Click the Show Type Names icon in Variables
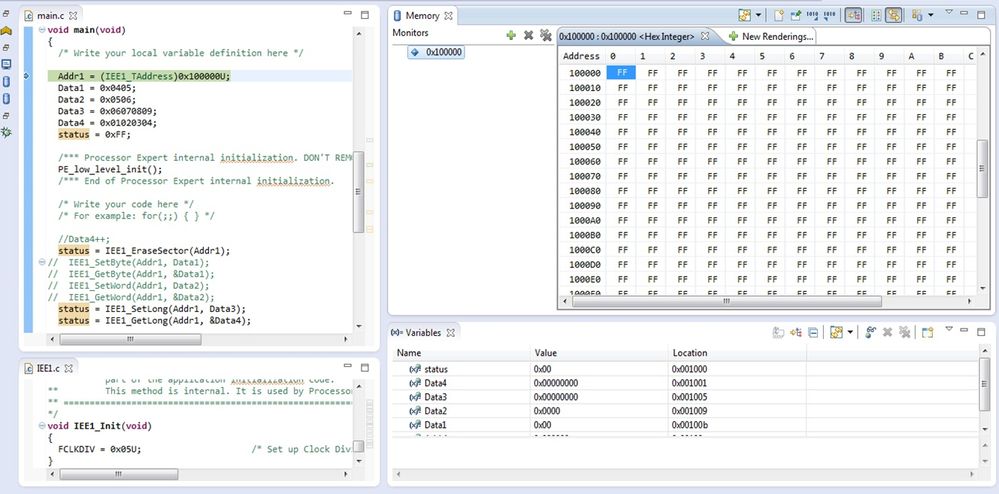Screen dimensions: 999x494 point(780,333)
